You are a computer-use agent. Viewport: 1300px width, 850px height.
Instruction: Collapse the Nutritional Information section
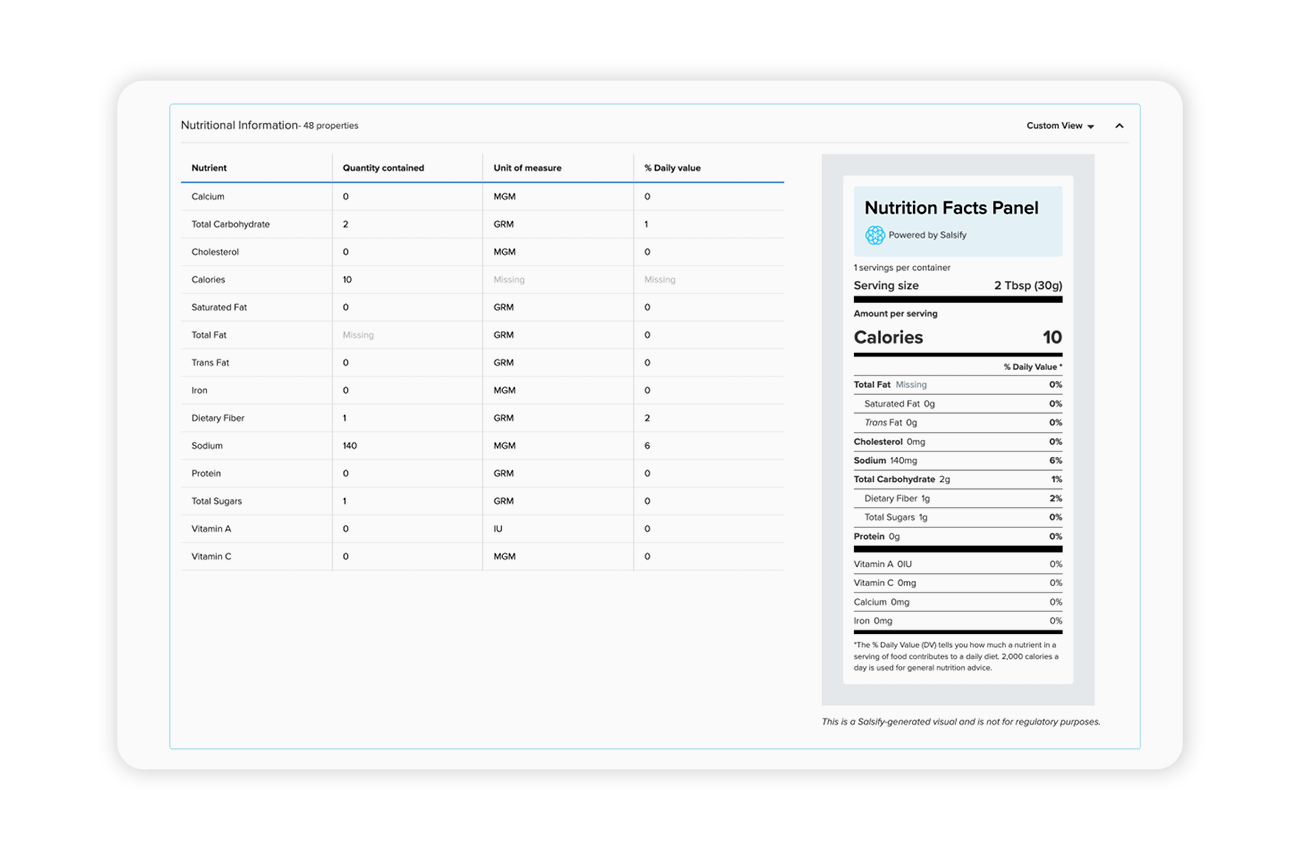(x=1119, y=125)
